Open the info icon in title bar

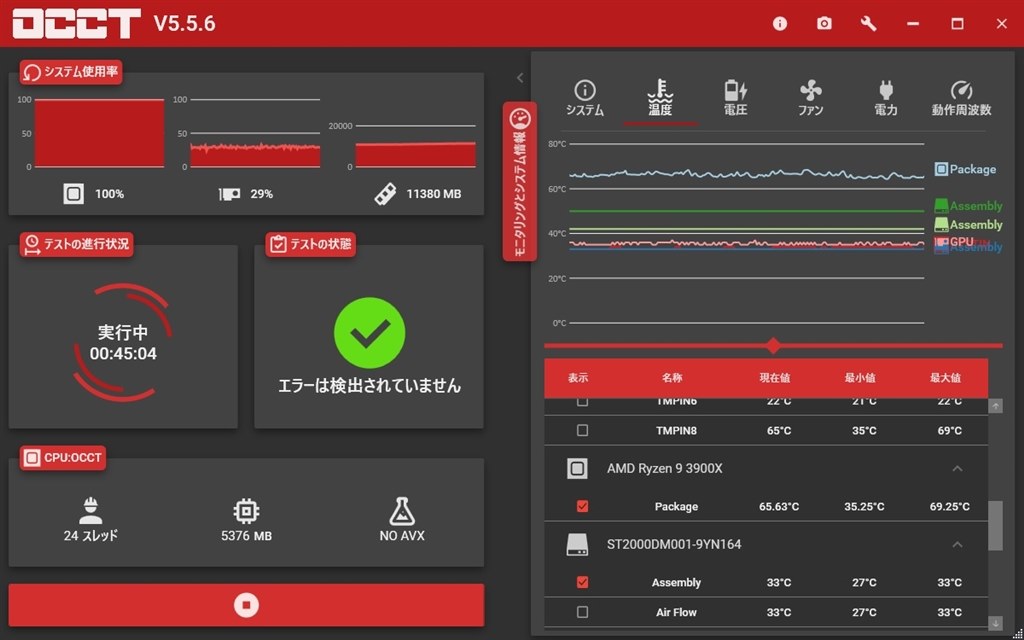[780, 24]
